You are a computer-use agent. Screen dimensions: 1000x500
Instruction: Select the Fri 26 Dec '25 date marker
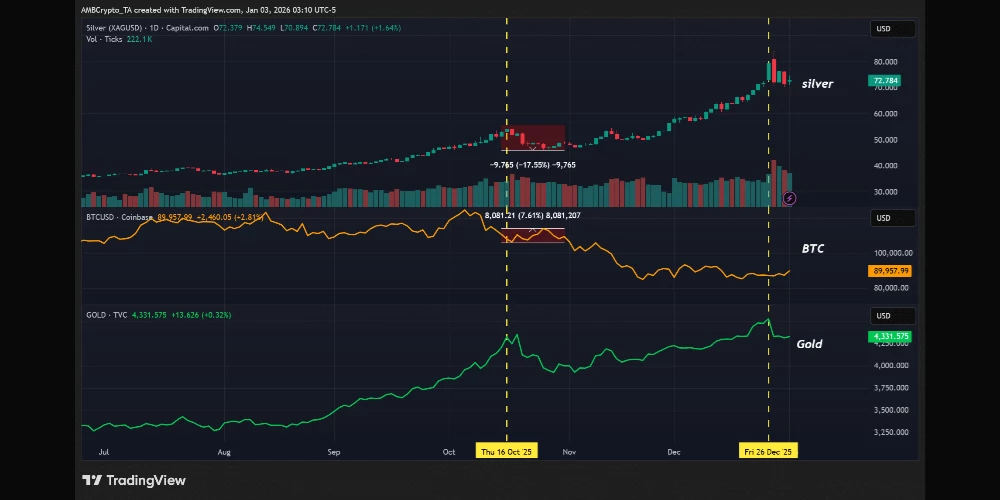click(768, 452)
